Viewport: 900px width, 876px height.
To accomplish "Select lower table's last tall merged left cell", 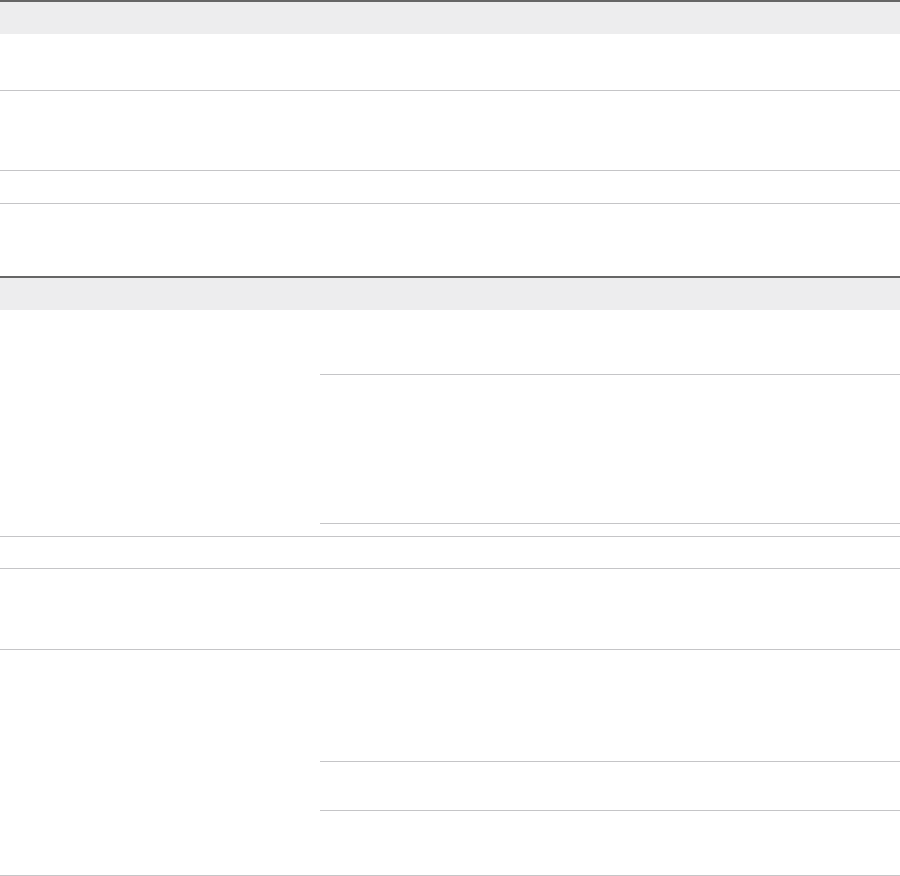I will point(160,763).
